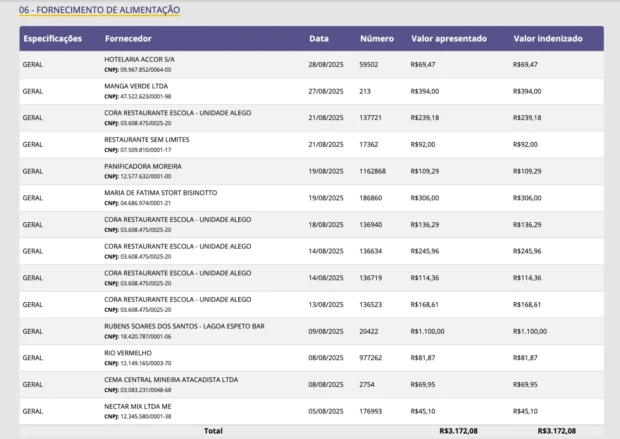Click the date 28/08/2025
Image resolution: width=620 pixels, height=439 pixels.
point(326,64)
